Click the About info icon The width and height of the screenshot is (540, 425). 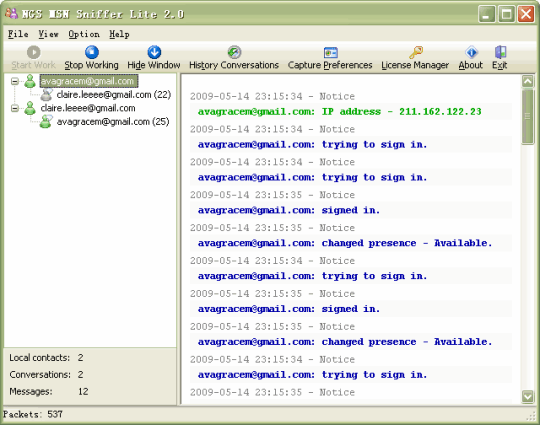pos(471,52)
